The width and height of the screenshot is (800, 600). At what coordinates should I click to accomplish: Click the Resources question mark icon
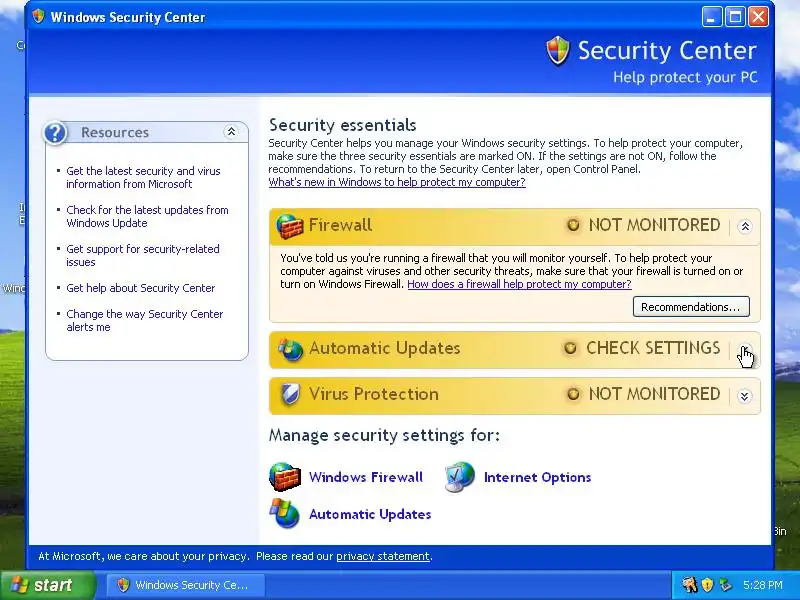pyautogui.click(x=55, y=133)
